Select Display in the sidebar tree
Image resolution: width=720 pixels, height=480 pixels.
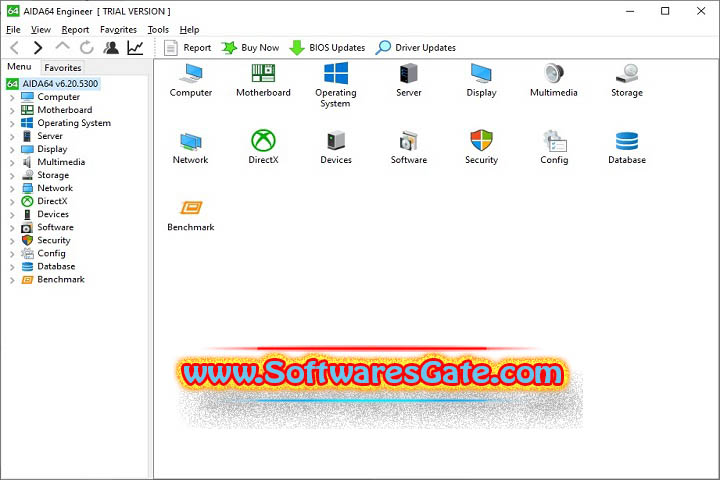(x=52, y=149)
